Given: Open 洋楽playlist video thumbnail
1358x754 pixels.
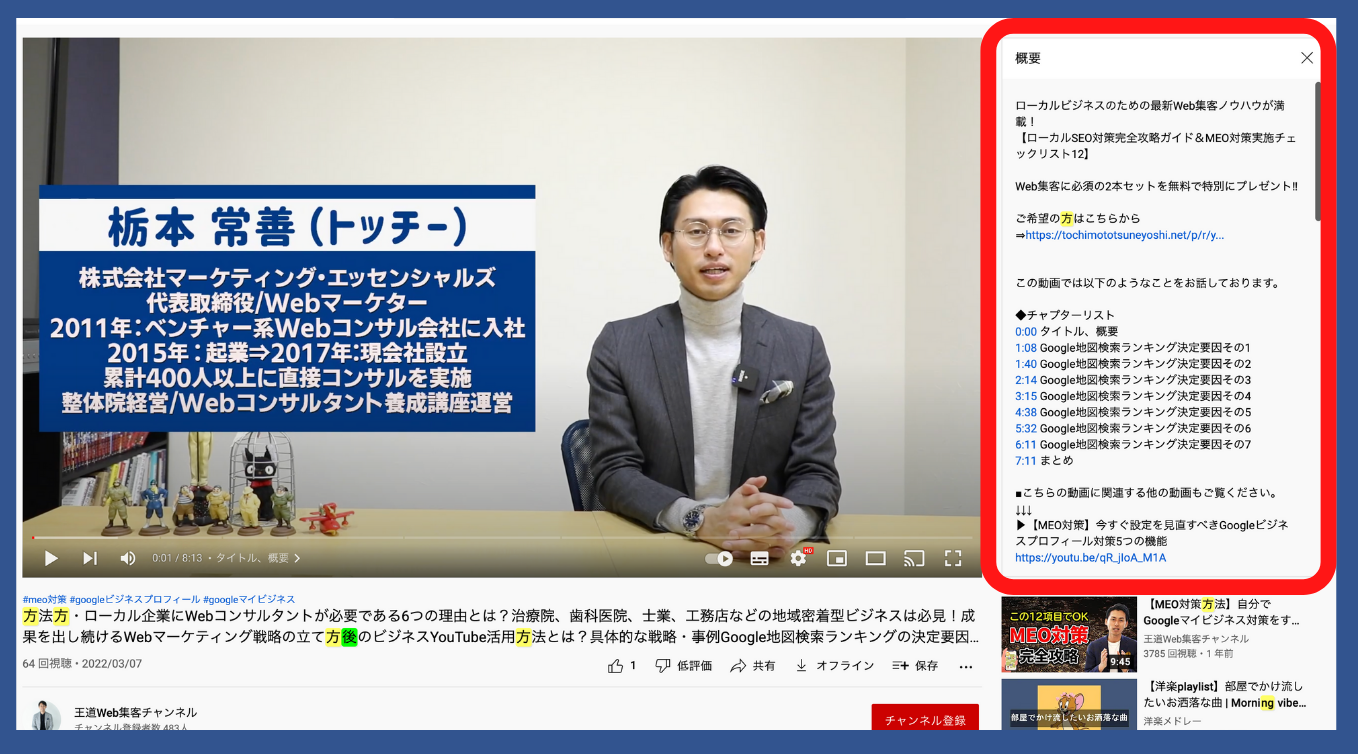Looking at the screenshot, I should pos(1069,705).
